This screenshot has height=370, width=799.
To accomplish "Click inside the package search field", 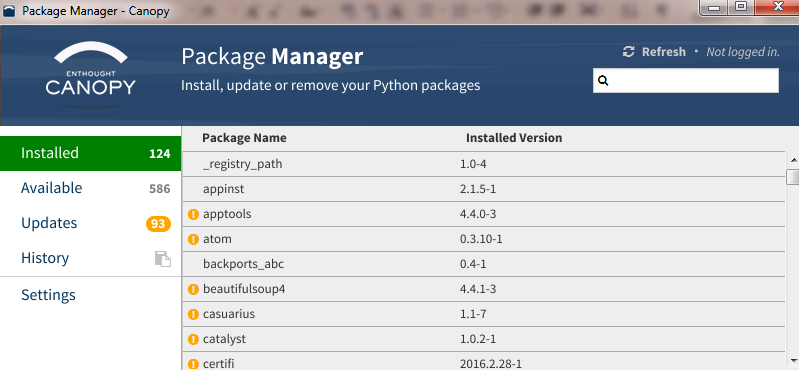I will (686, 81).
